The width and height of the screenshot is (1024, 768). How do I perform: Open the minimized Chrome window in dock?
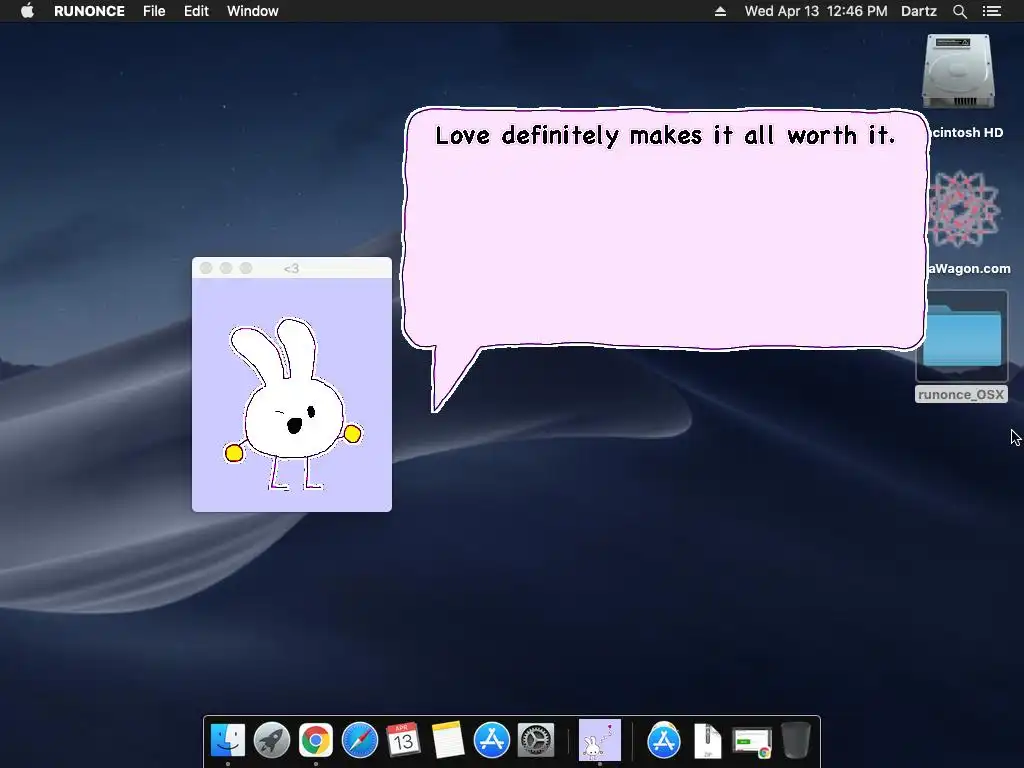tap(752, 742)
